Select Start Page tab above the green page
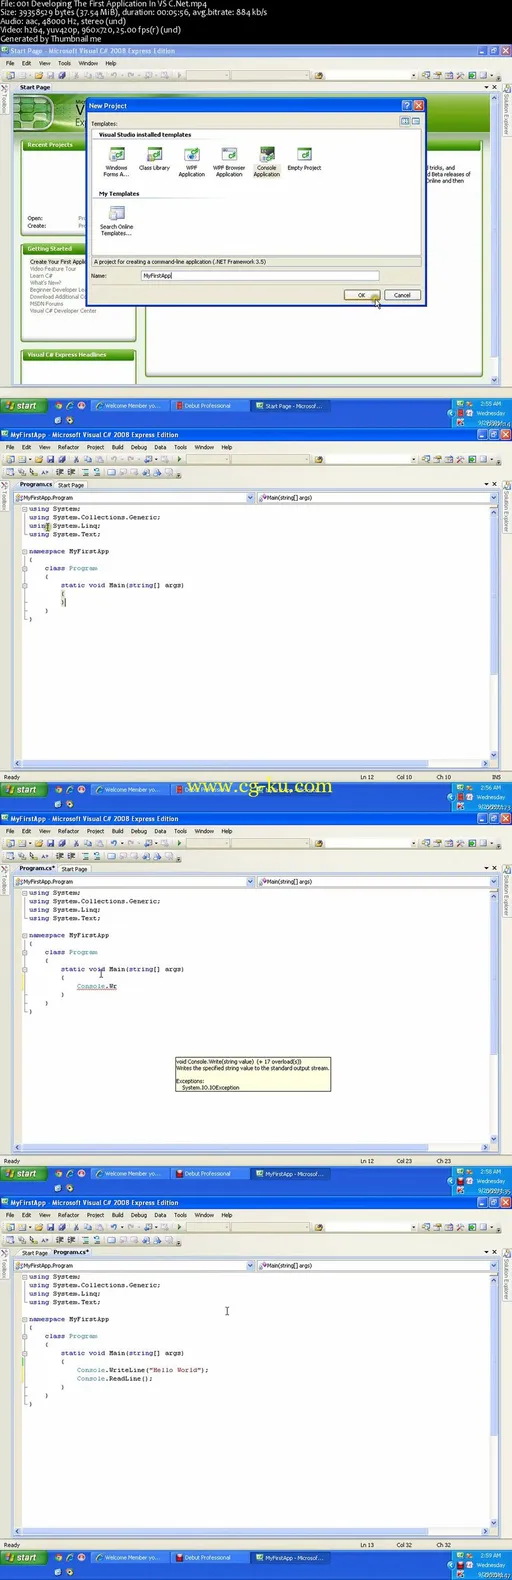The width and height of the screenshot is (512, 1580). 35,87
